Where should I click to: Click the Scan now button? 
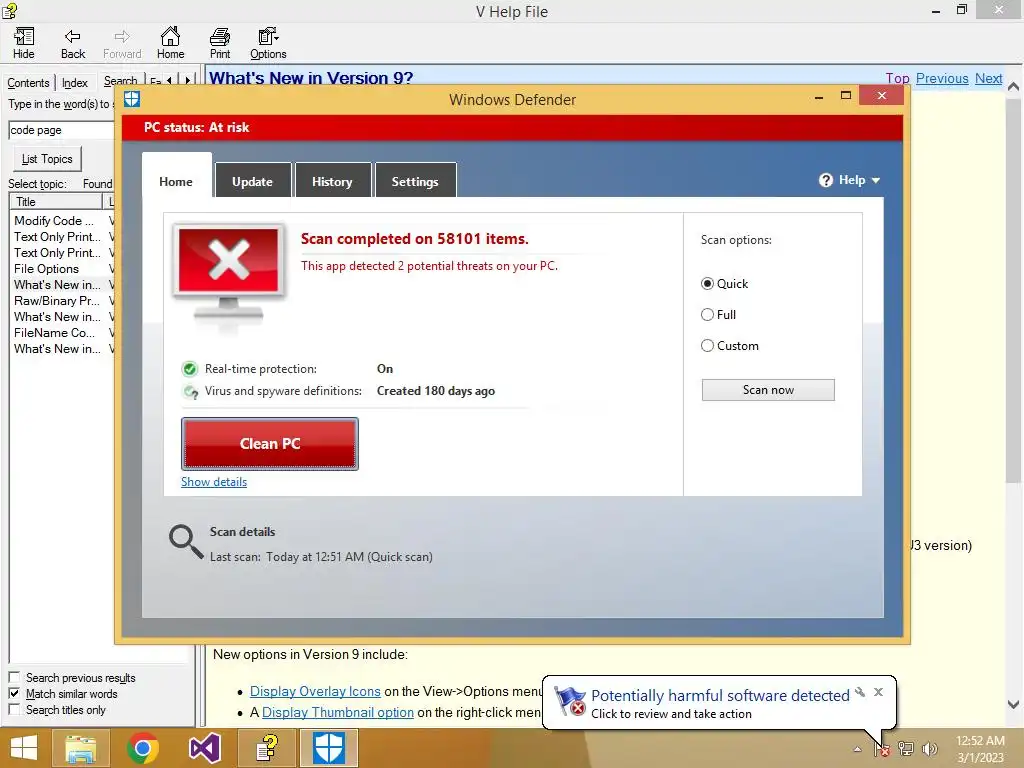[768, 390]
